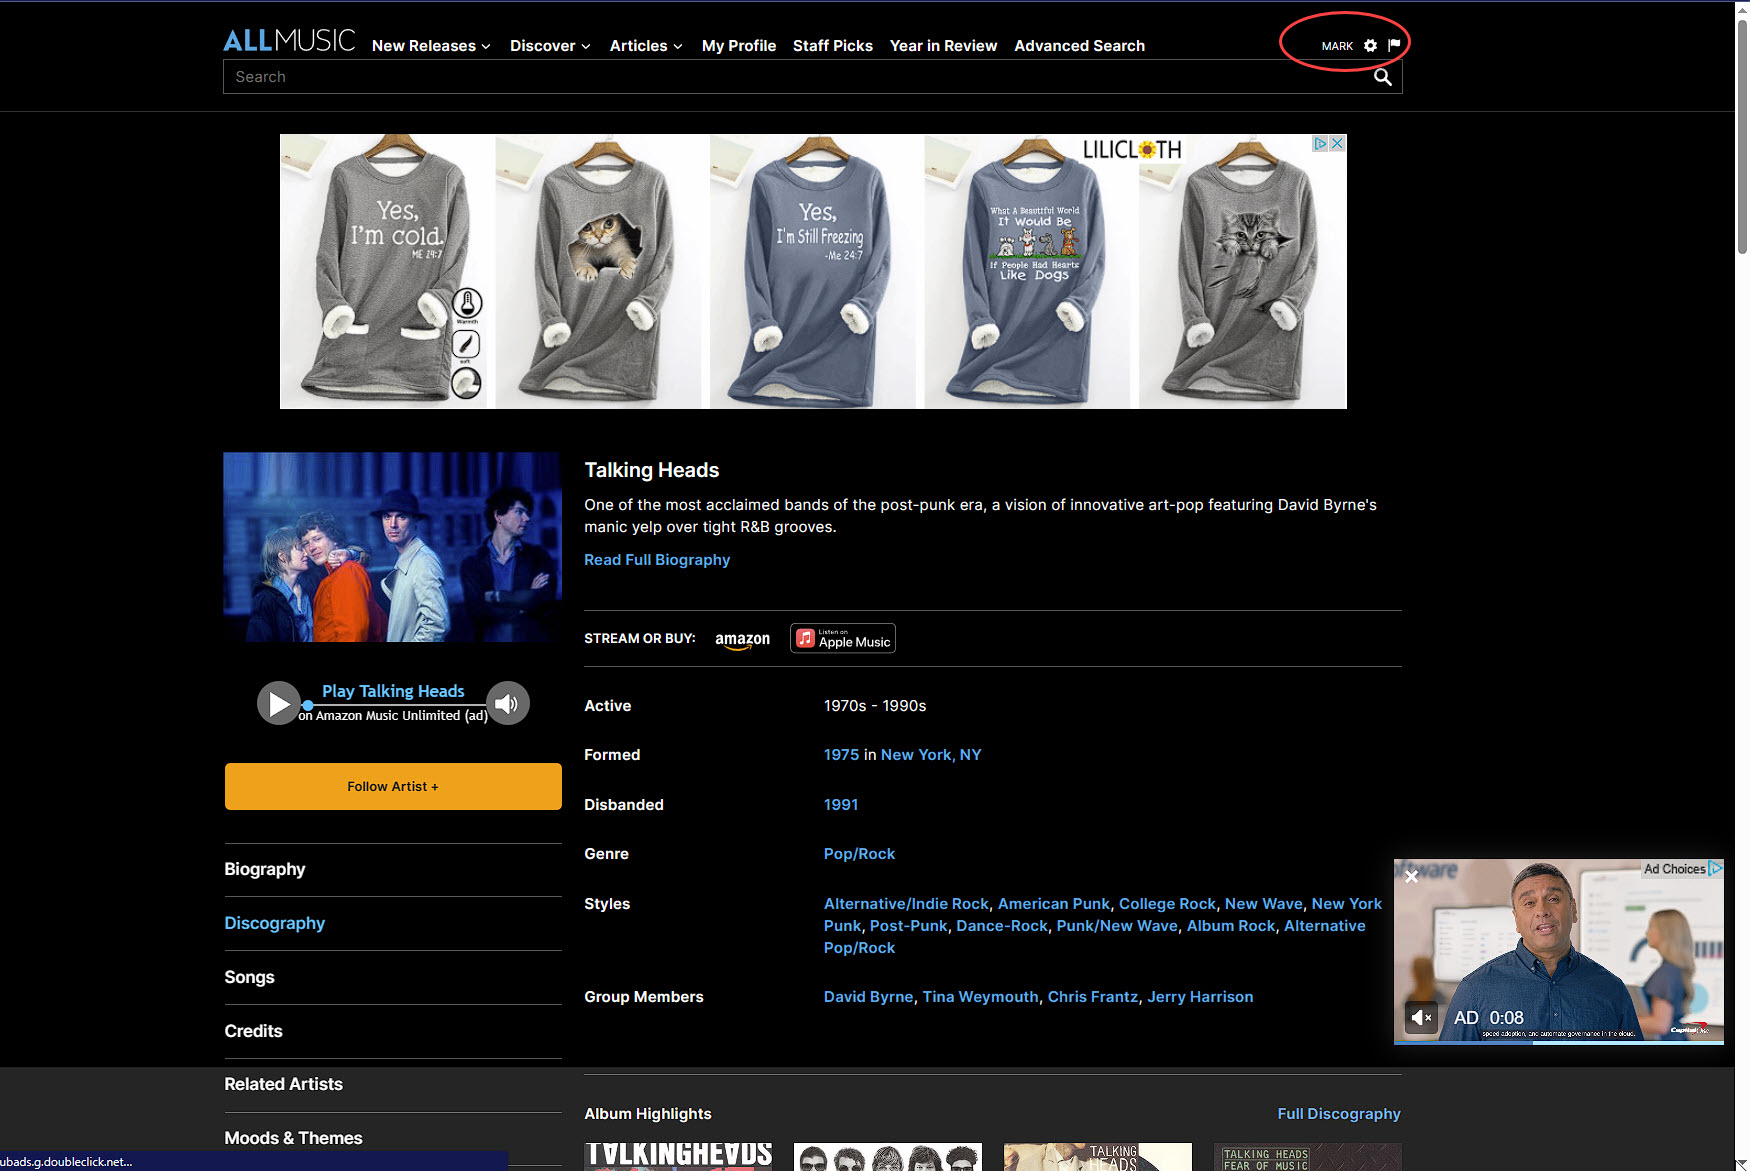Close the floating video ad
Image resolution: width=1750 pixels, height=1171 pixels.
click(1411, 877)
